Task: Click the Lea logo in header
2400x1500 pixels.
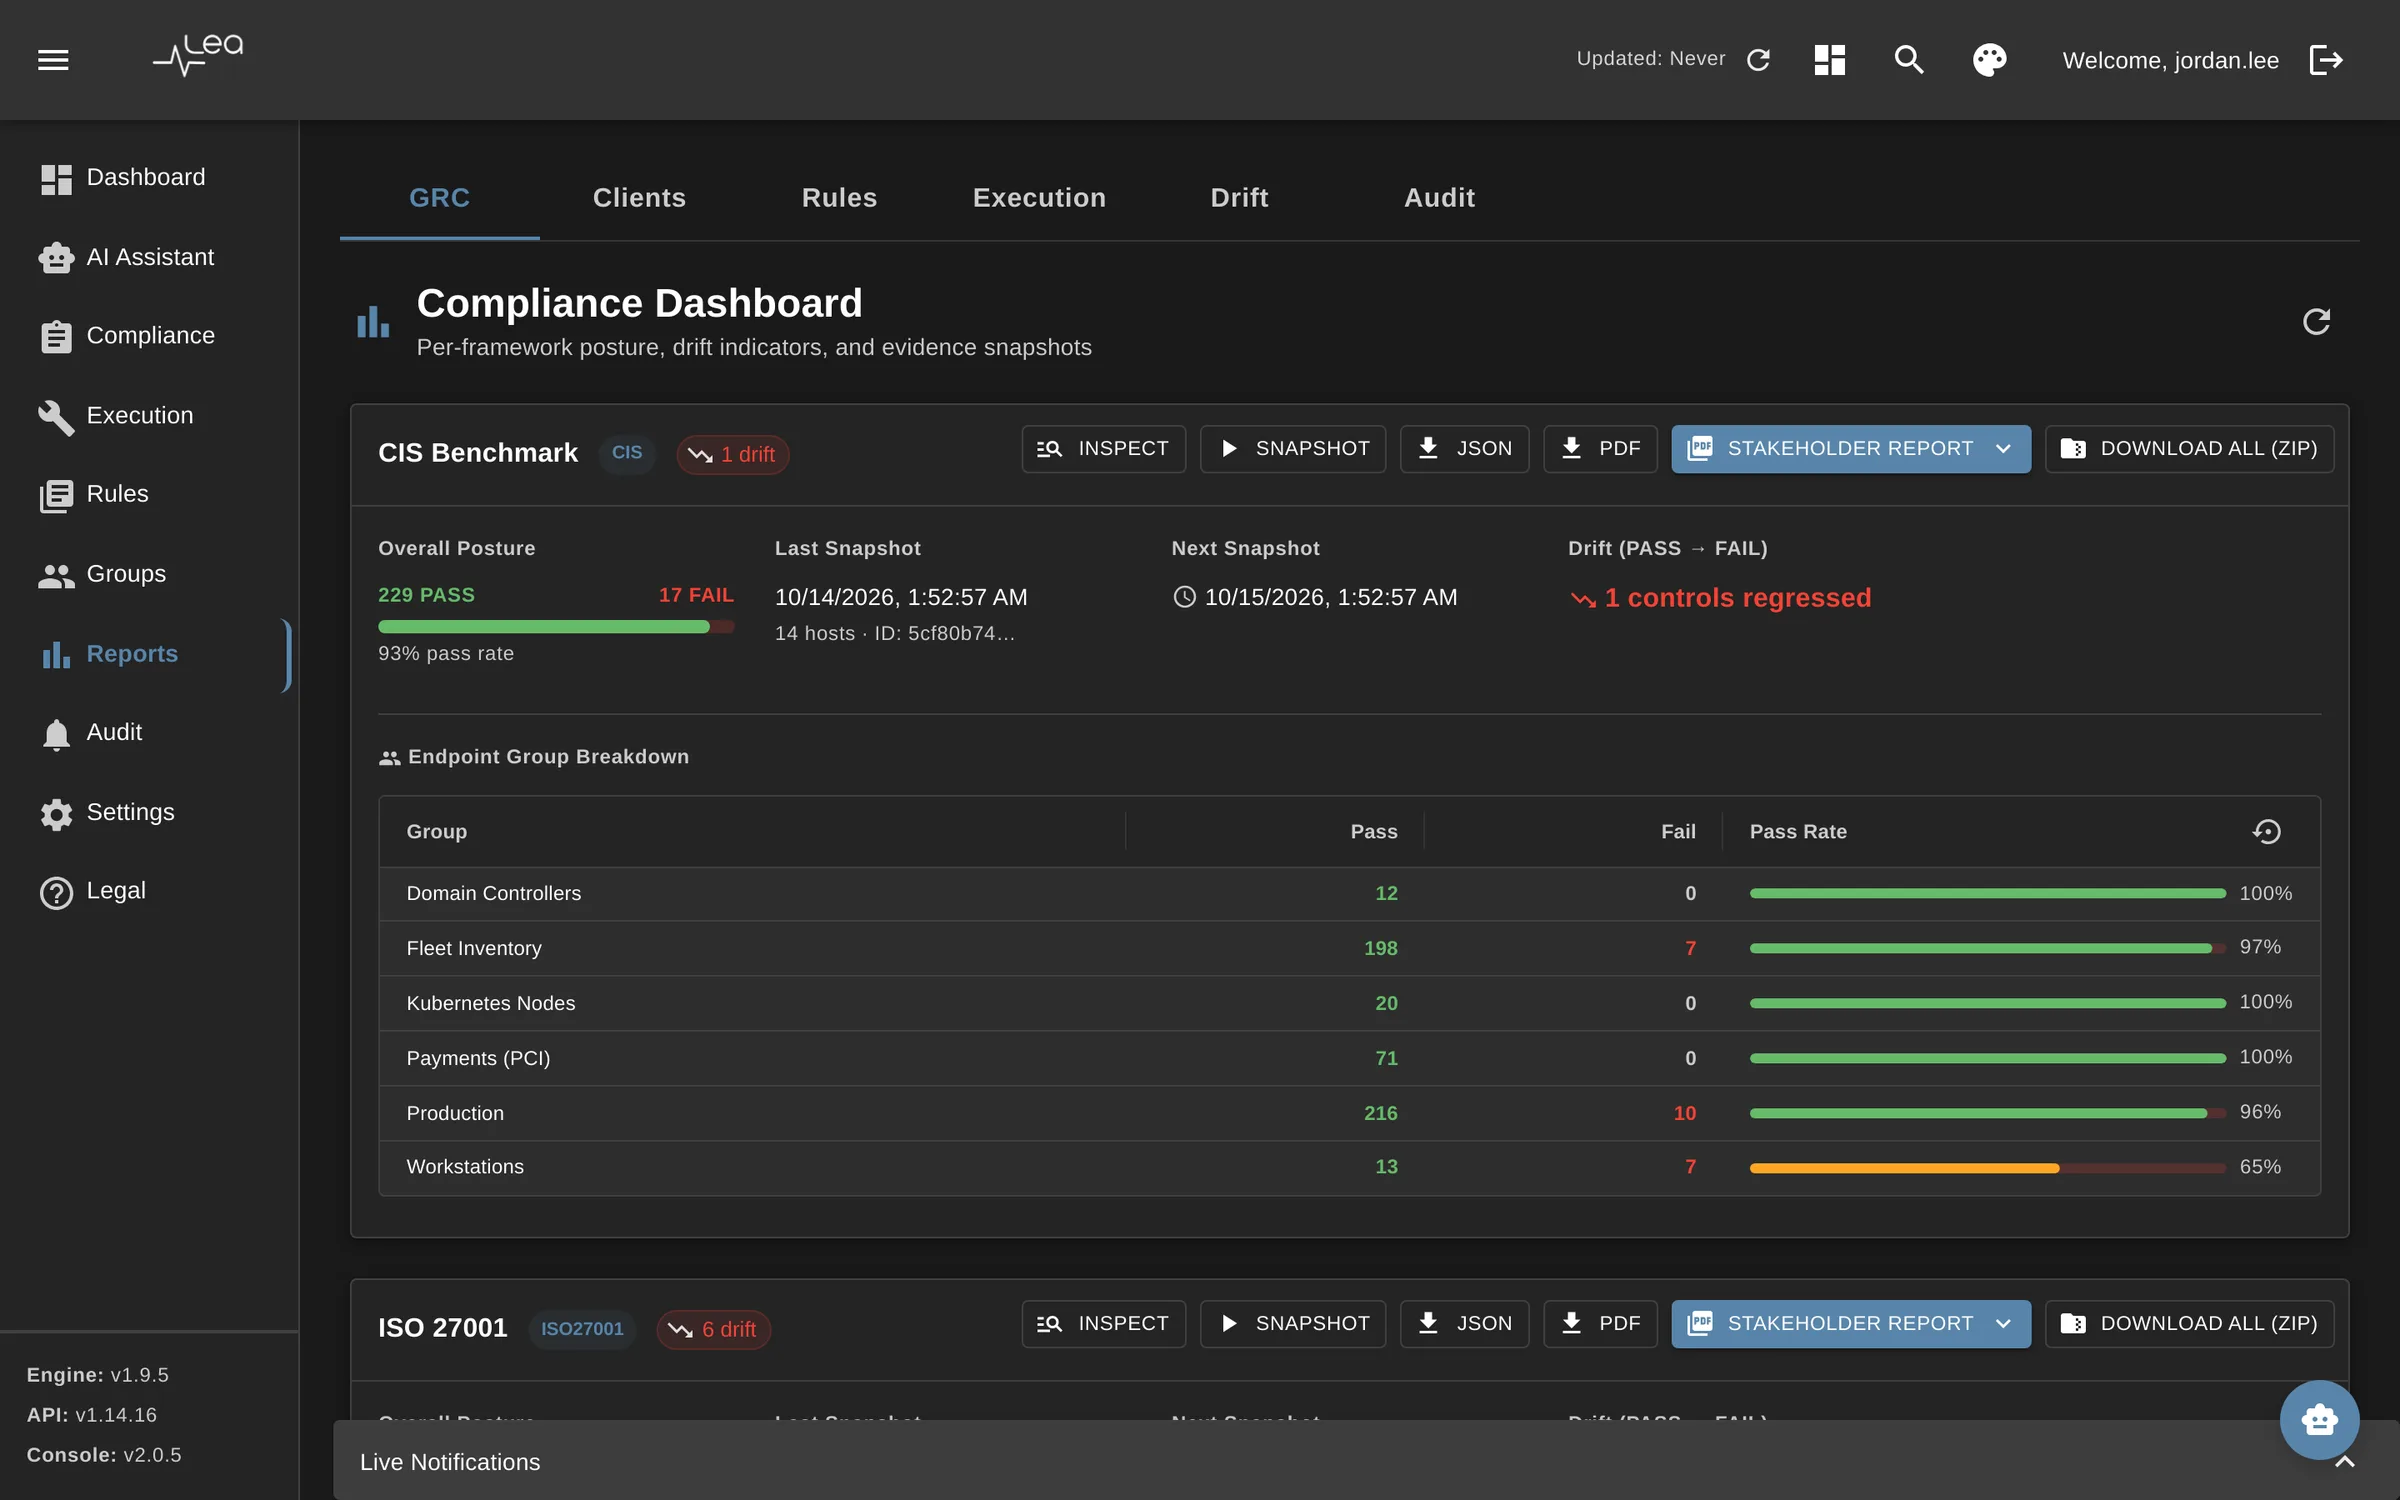Action: coord(198,55)
